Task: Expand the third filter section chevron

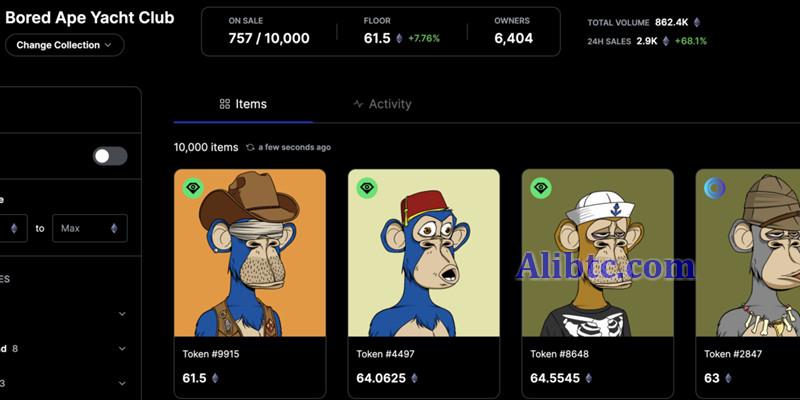Action: click(122, 382)
